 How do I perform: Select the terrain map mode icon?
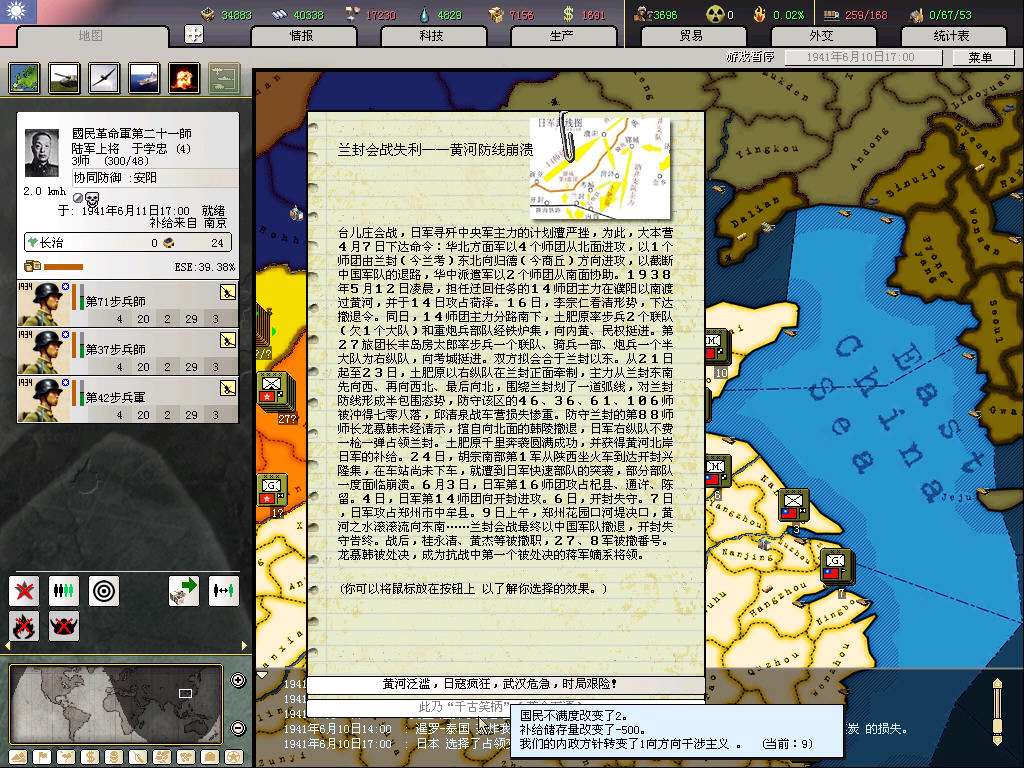click(x=25, y=78)
